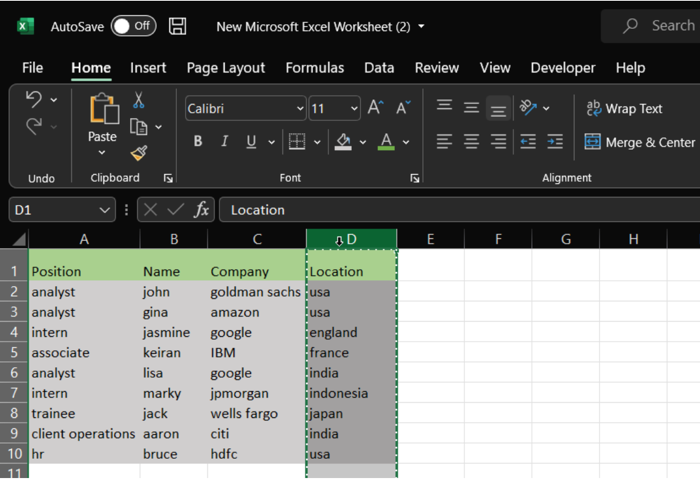
Task: Click the Wrap Text button
Action: tap(624, 108)
